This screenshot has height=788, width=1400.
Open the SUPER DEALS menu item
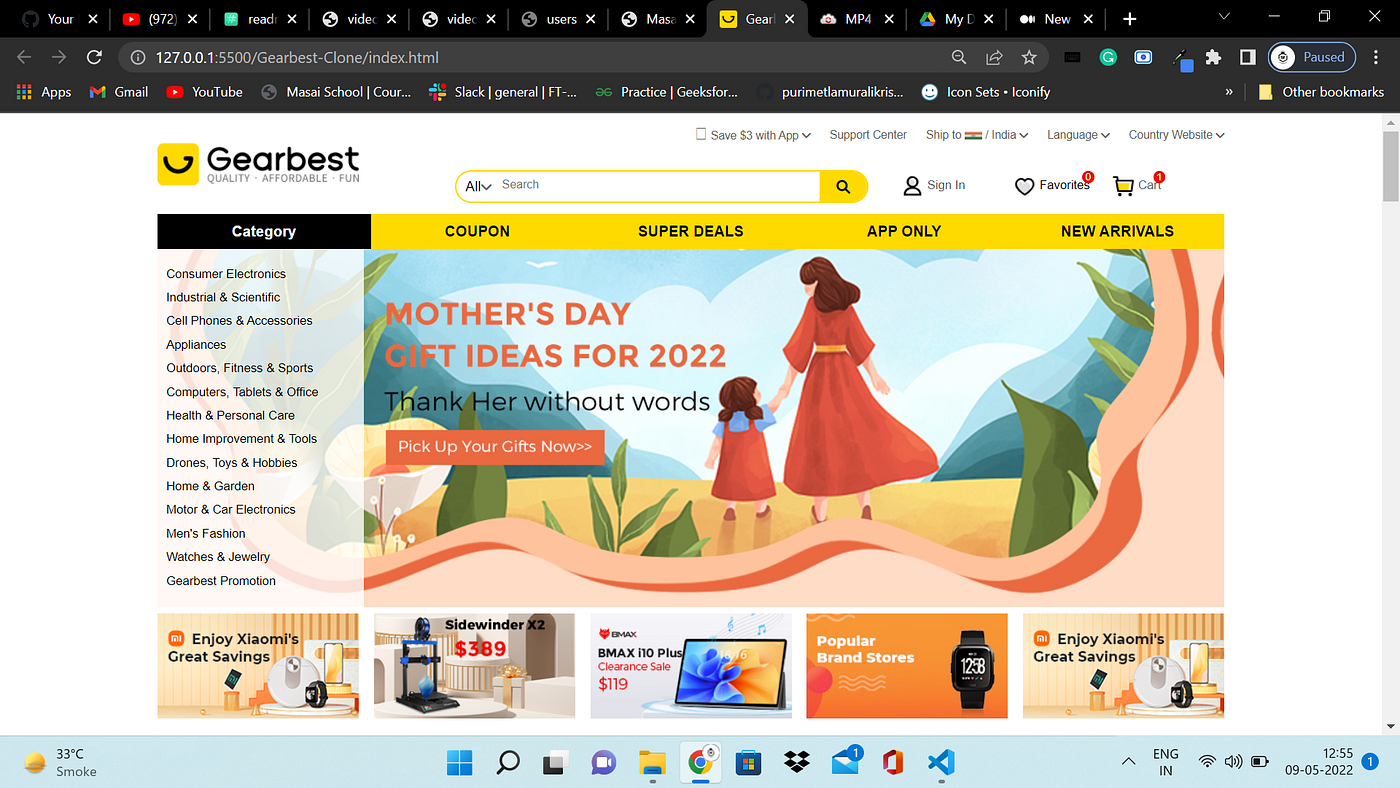[x=691, y=231]
